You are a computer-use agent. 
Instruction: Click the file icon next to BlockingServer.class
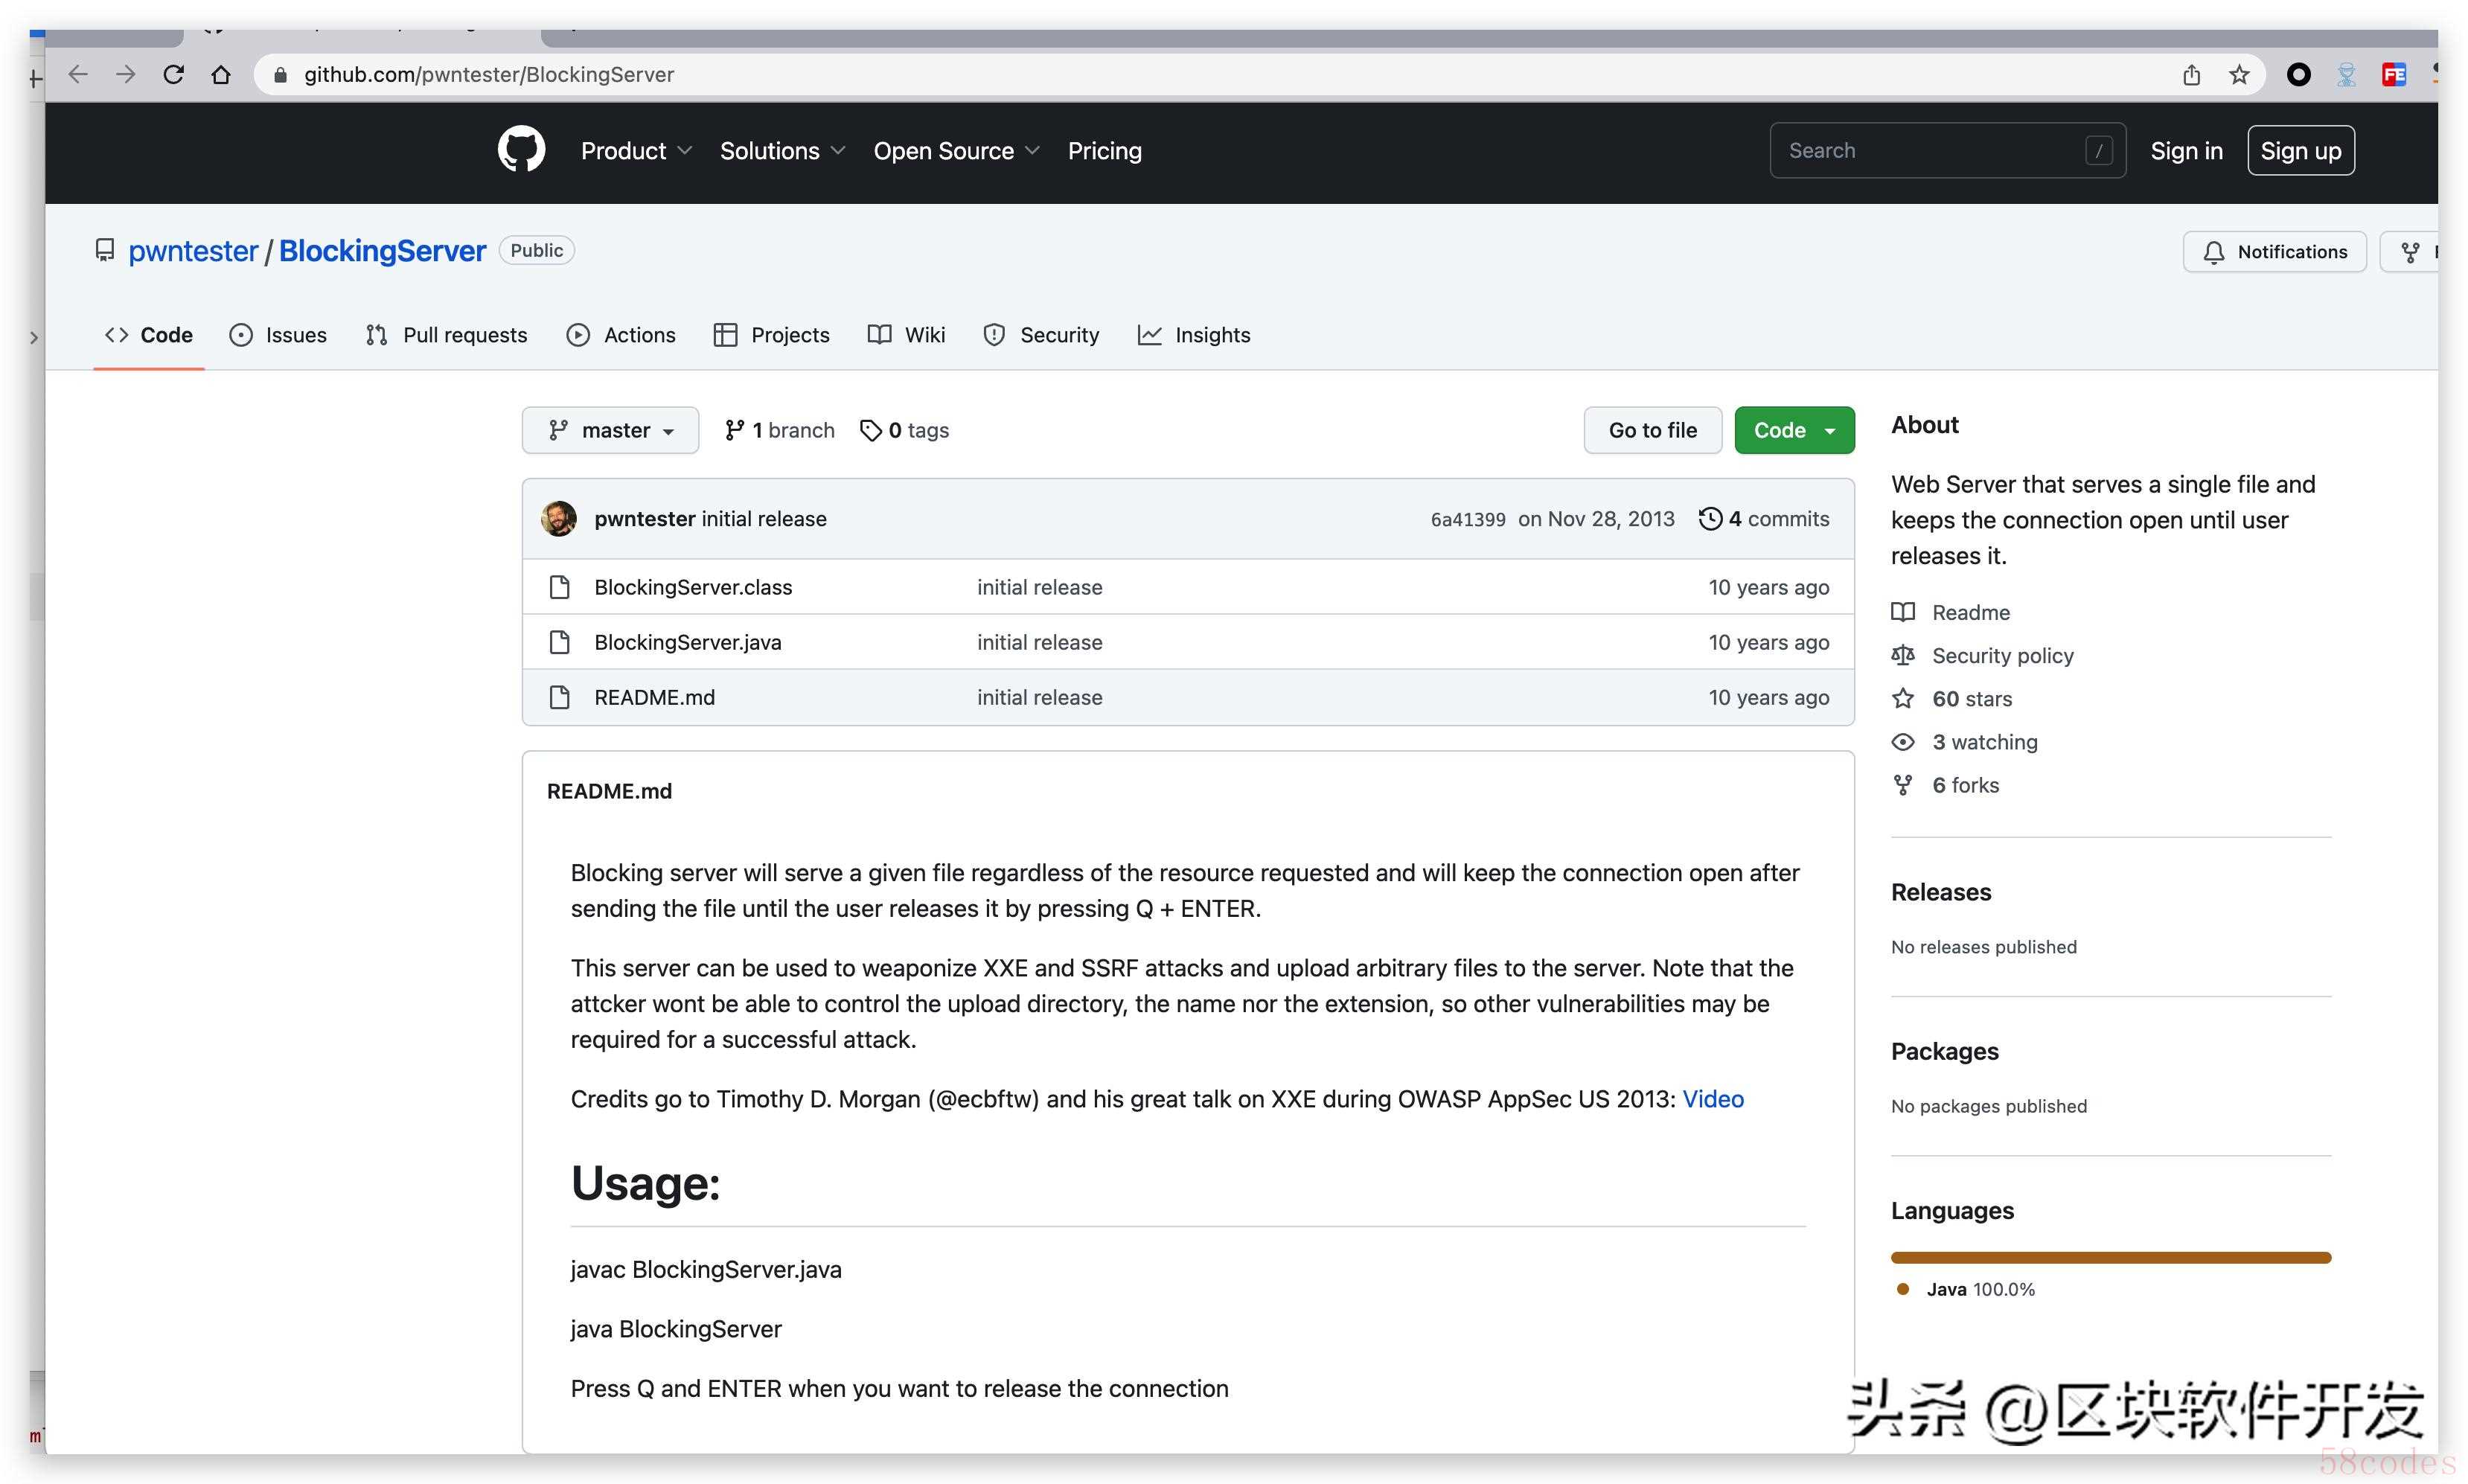coord(560,587)
